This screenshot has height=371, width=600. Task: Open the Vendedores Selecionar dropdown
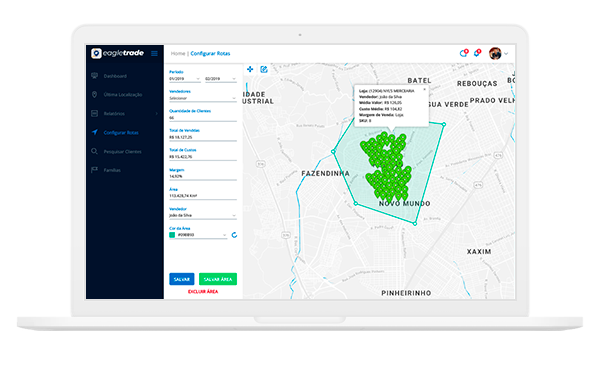pos(203,98)
